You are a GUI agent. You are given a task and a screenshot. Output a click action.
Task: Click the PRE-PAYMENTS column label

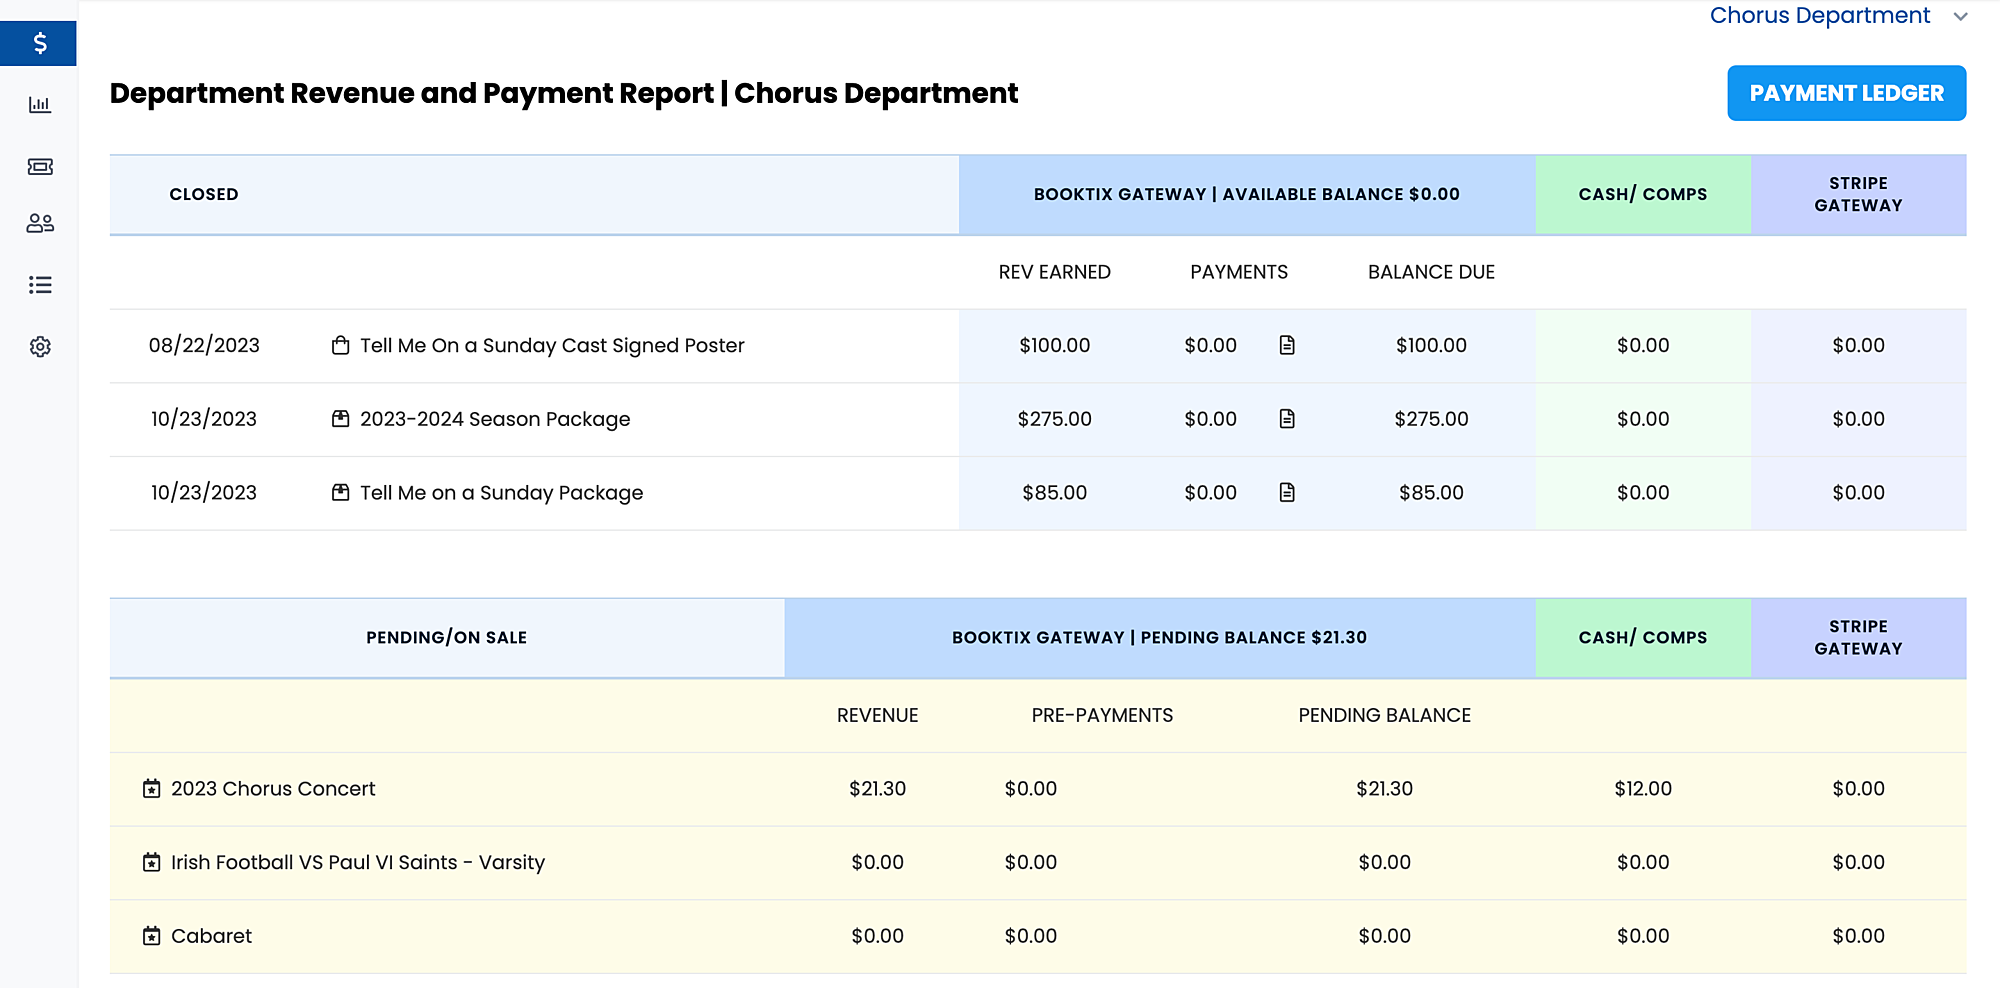1102,716
